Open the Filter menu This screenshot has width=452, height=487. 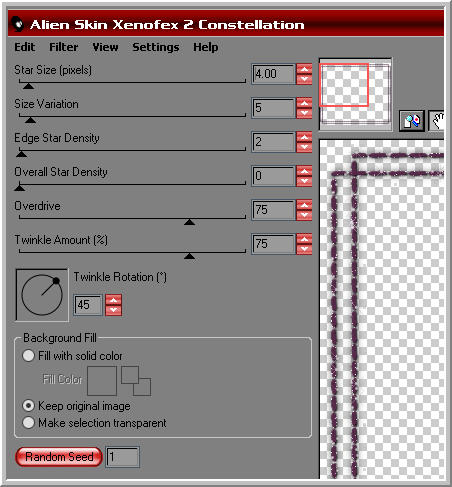(x=64, y=47)
